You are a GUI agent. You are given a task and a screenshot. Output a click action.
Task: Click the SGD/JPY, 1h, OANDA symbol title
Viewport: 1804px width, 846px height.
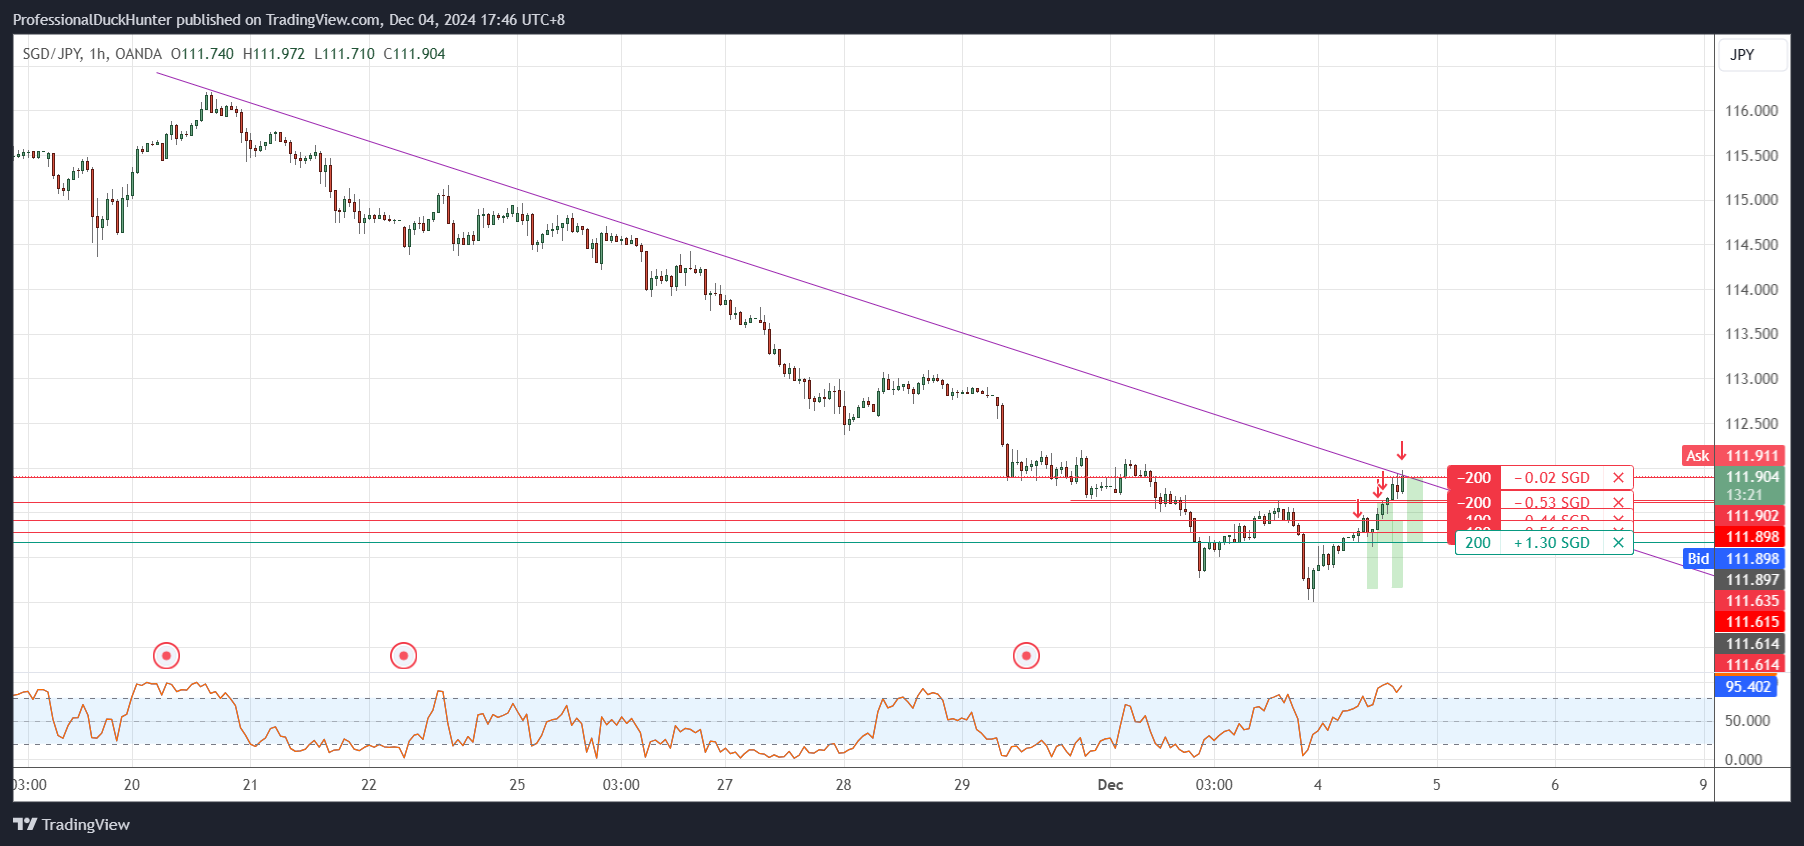pyautogui.click(x=92, y=54)
